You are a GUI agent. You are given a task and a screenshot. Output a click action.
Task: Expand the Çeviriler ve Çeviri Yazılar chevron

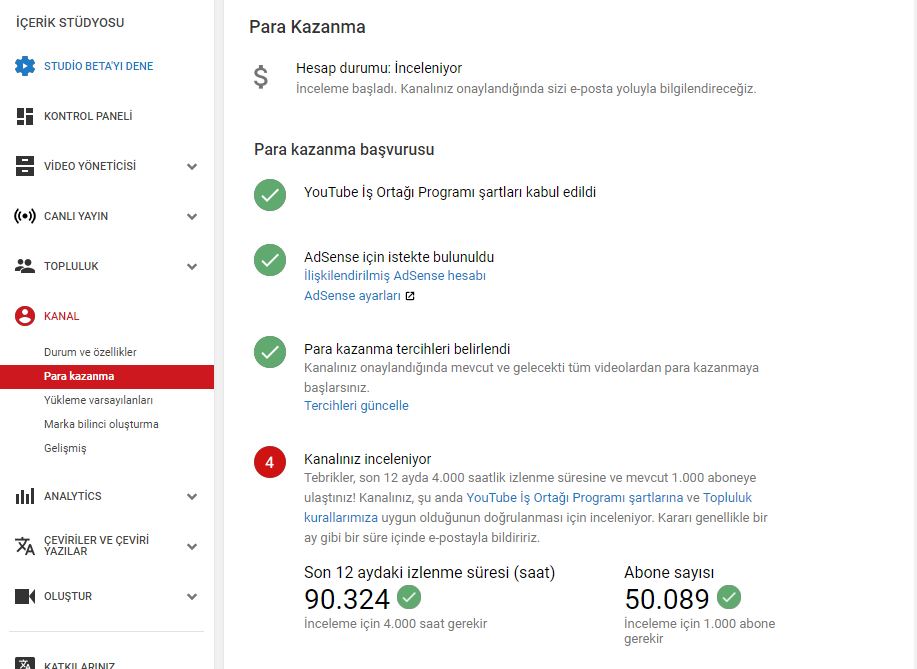(192, 547)
